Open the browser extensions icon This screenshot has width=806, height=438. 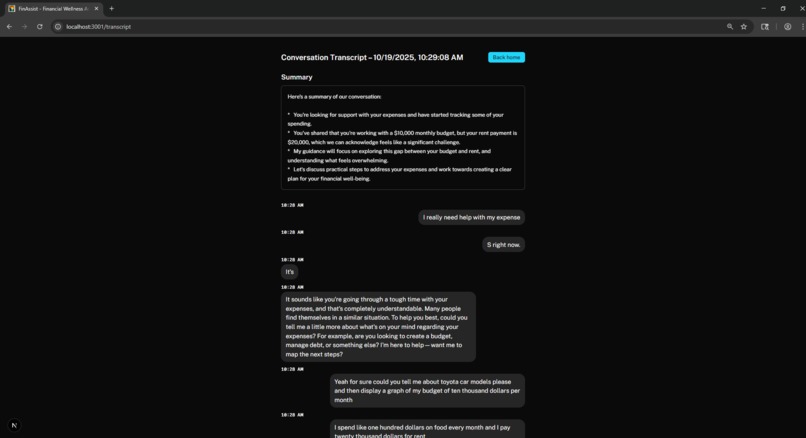point(765,27)
